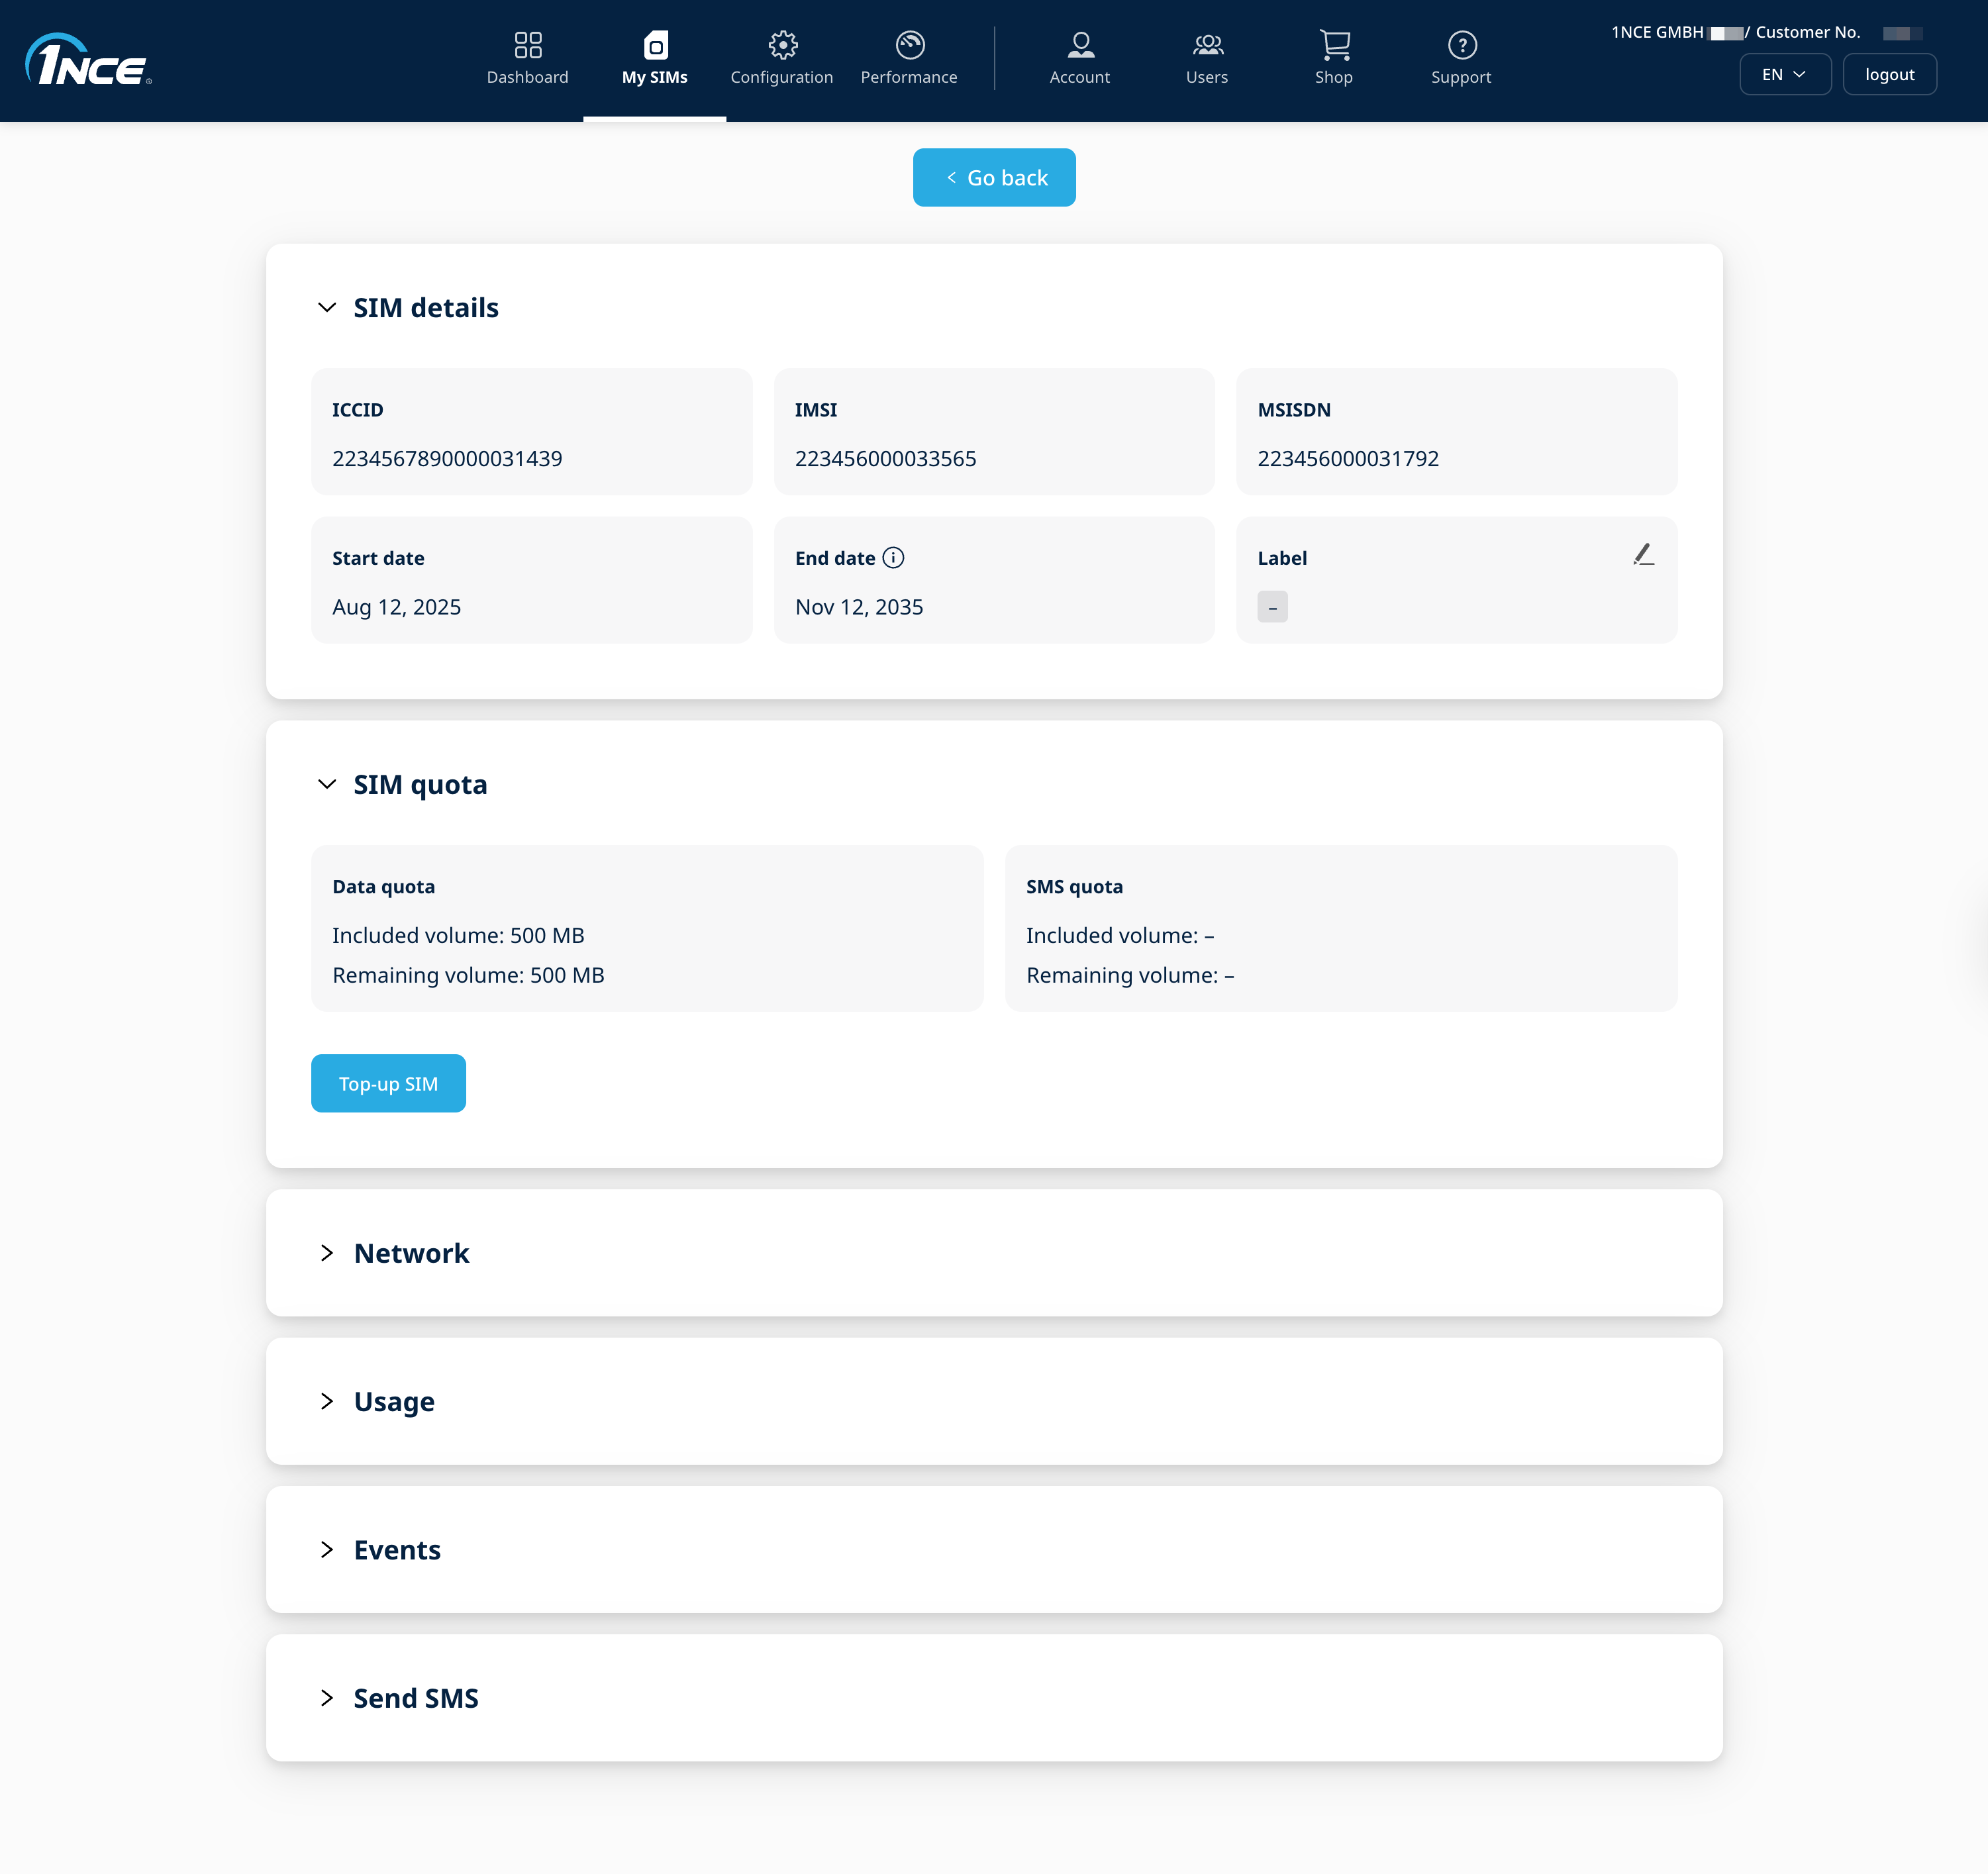Click the End date info icon
Viewport: 1988px width, 1874px height.
[x=893, y=558]
